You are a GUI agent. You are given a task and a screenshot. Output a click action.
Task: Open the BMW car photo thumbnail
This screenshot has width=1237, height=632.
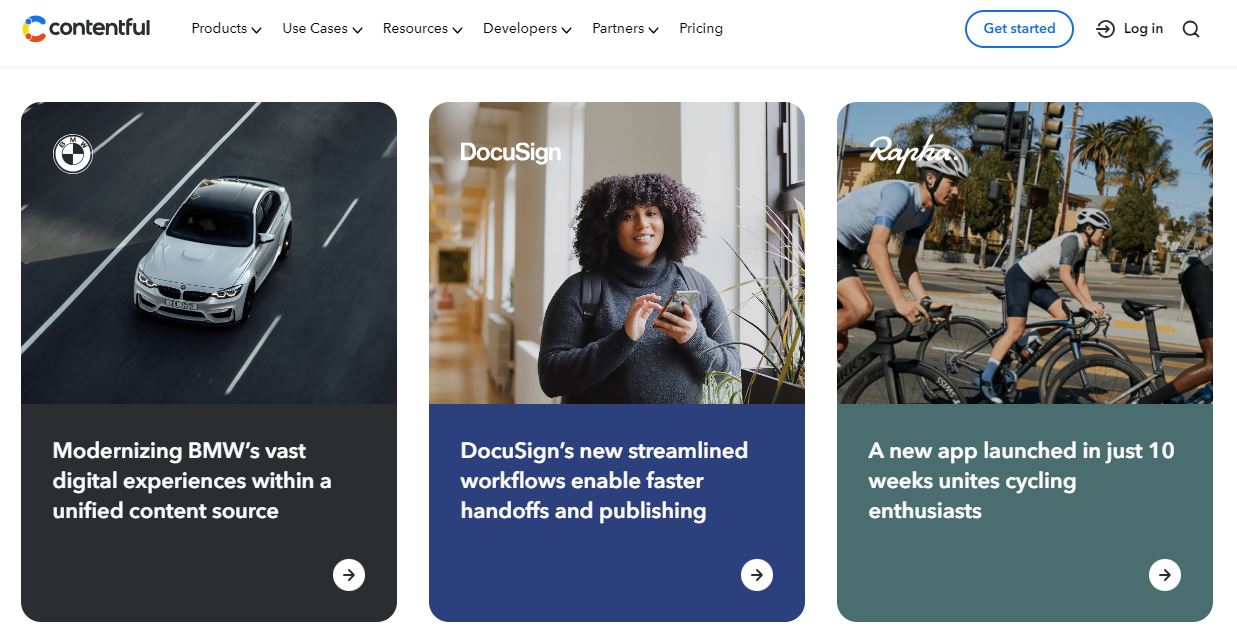(209, 253)
